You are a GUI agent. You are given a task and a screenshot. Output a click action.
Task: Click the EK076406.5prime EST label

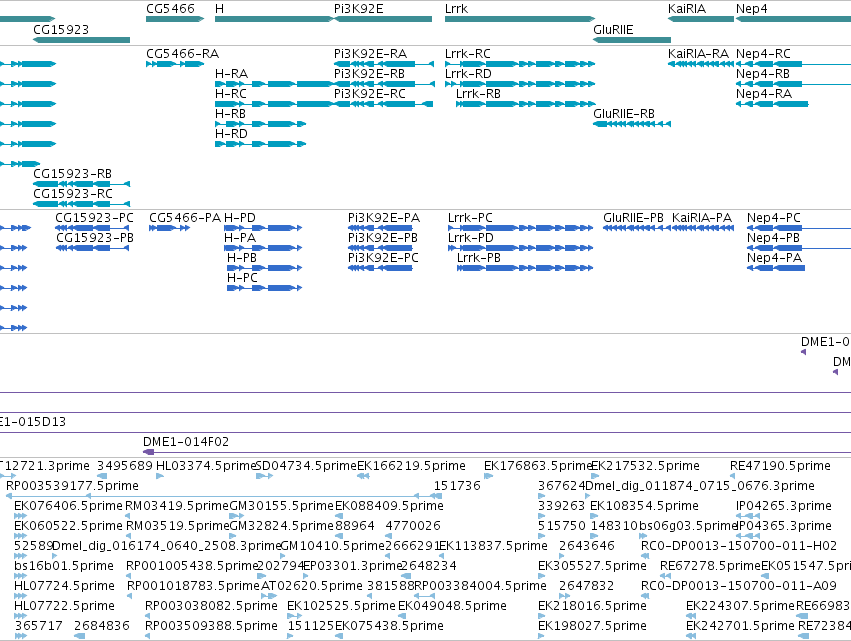[68, 506]
